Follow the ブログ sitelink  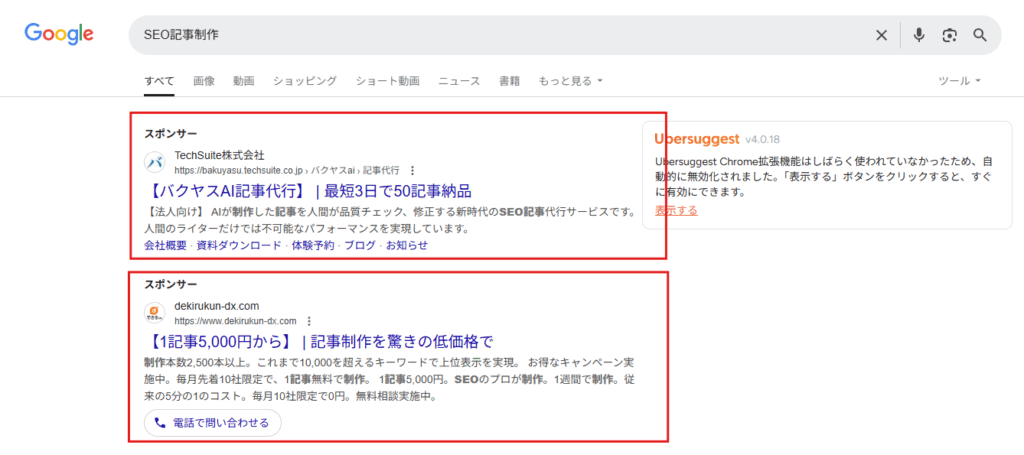360,245
